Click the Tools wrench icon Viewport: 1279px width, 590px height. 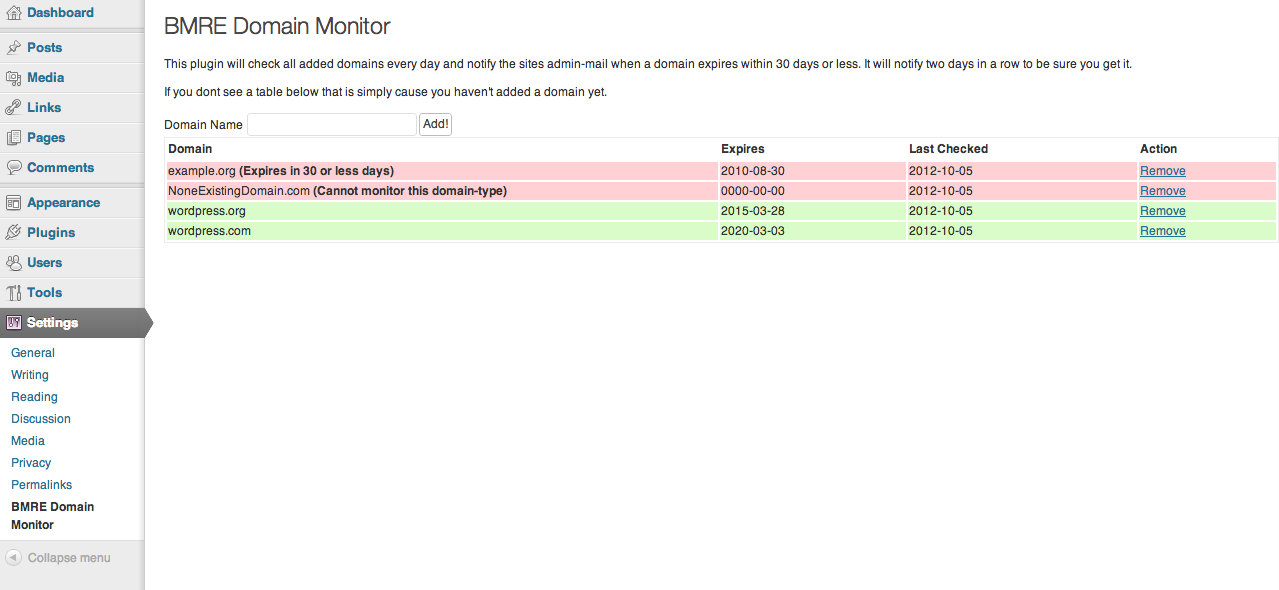(x=13, y=292)
